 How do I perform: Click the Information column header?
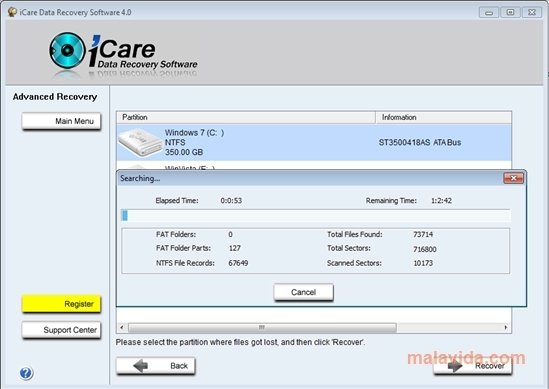[443, 117]
